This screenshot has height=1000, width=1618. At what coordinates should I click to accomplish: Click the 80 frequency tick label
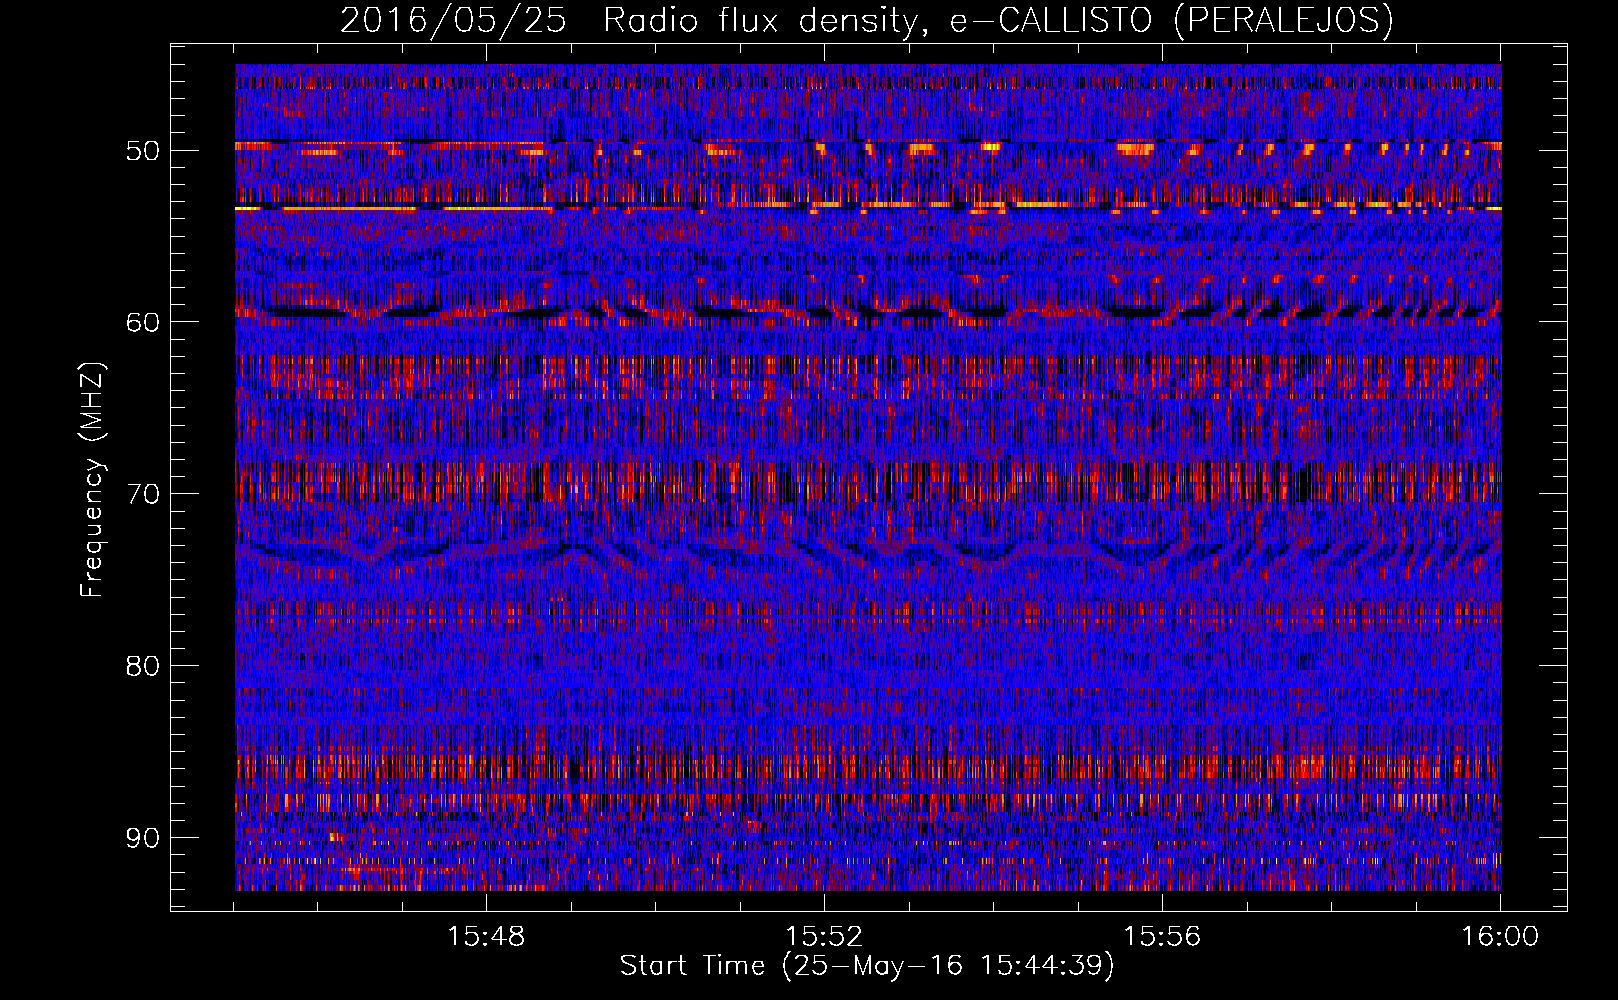click(142, 666)
